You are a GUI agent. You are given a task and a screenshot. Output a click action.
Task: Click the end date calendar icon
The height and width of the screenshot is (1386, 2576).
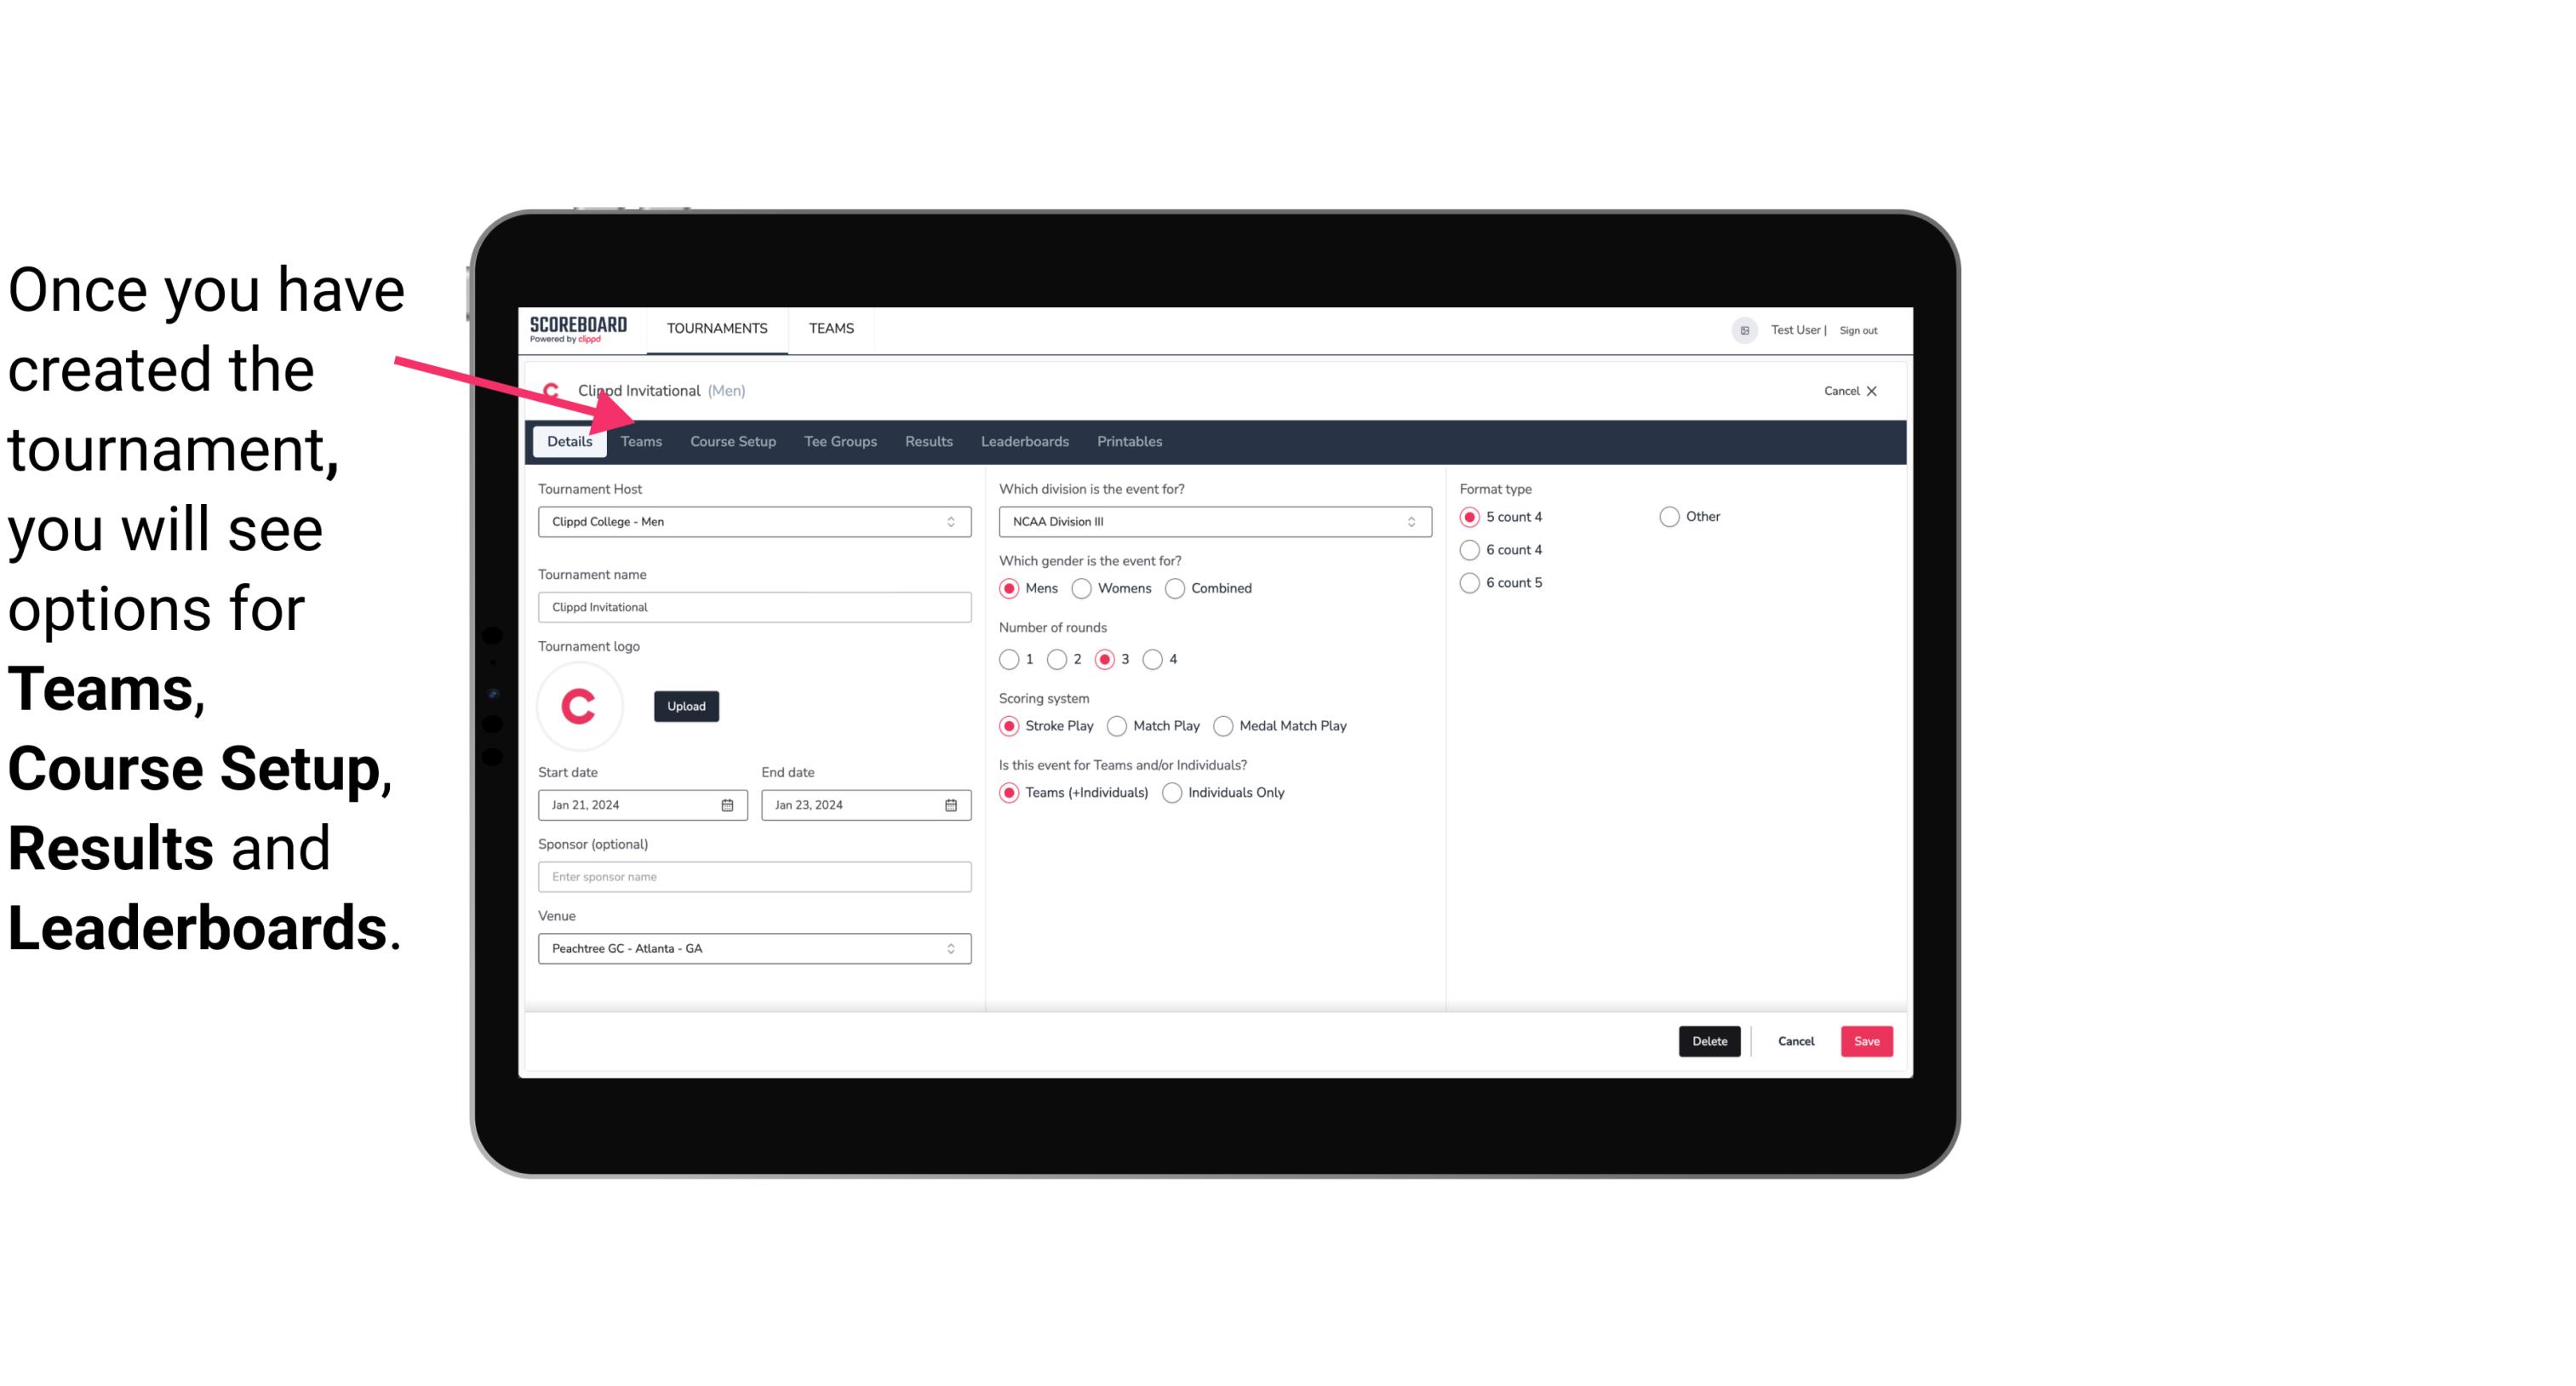952,804
